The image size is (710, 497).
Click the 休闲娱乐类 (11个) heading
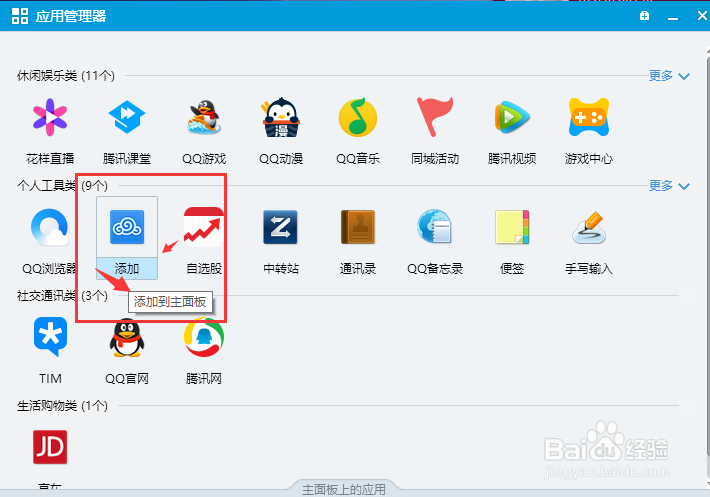pos(66,76)
